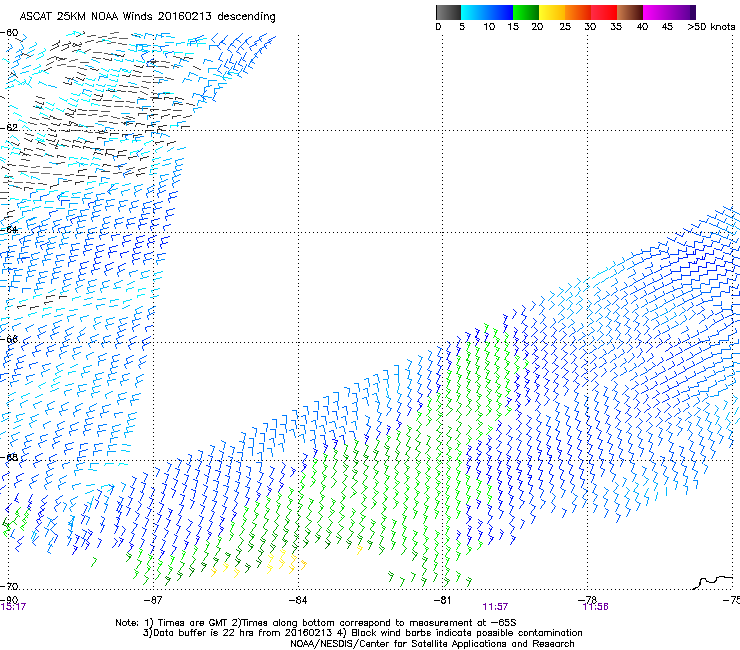Click the '-60' latitude axis label
The width and height of the screenshot is (740, 650).
pos(10,33)
